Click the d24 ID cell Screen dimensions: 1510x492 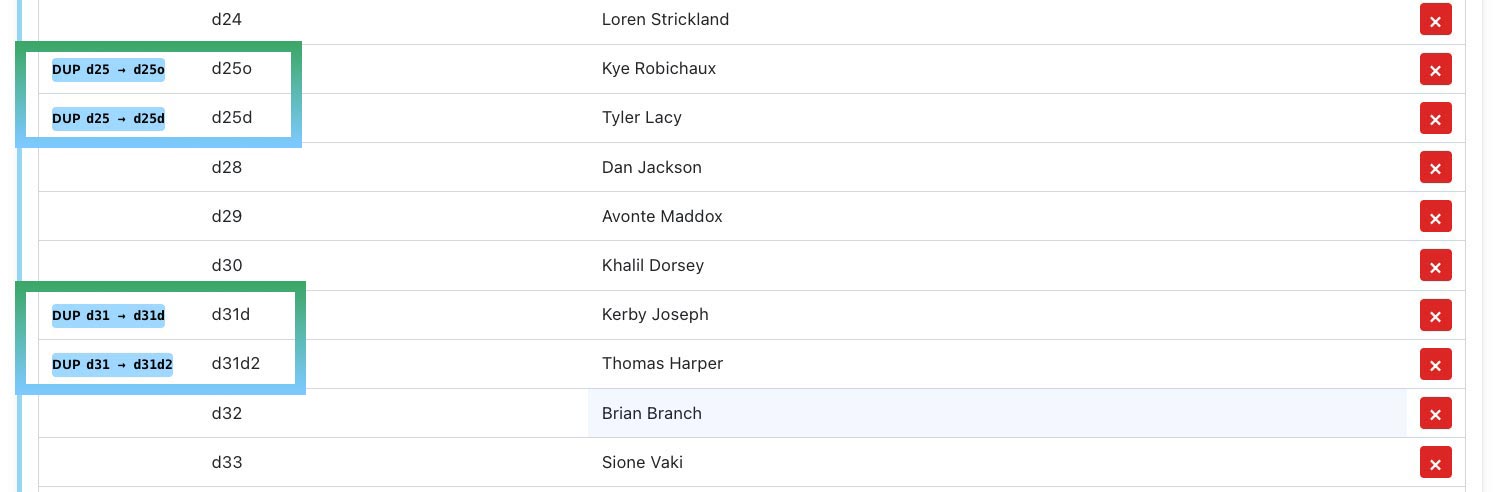point(227,19)
